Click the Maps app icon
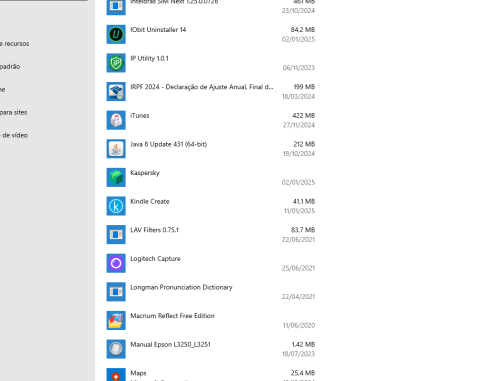 click(116, 375)
